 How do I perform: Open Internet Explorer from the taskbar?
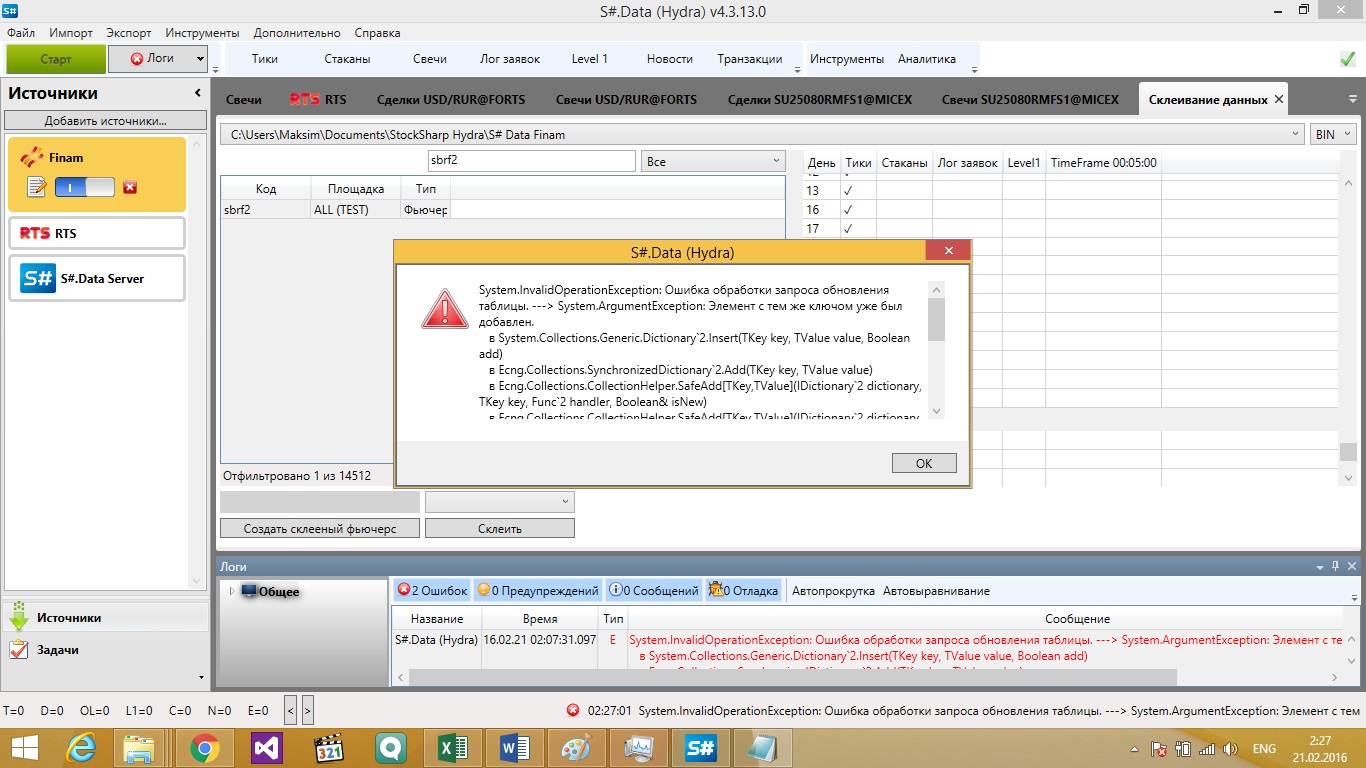pyautogui.click(x=82, y=748)
